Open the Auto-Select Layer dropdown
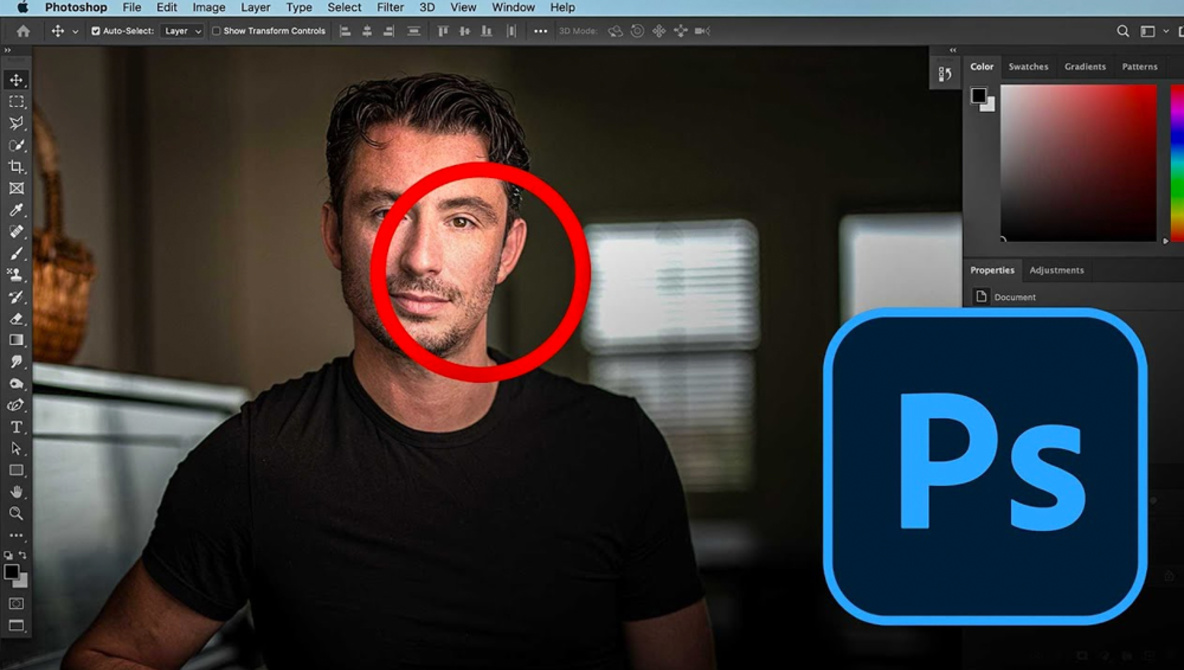 (182, 31)
